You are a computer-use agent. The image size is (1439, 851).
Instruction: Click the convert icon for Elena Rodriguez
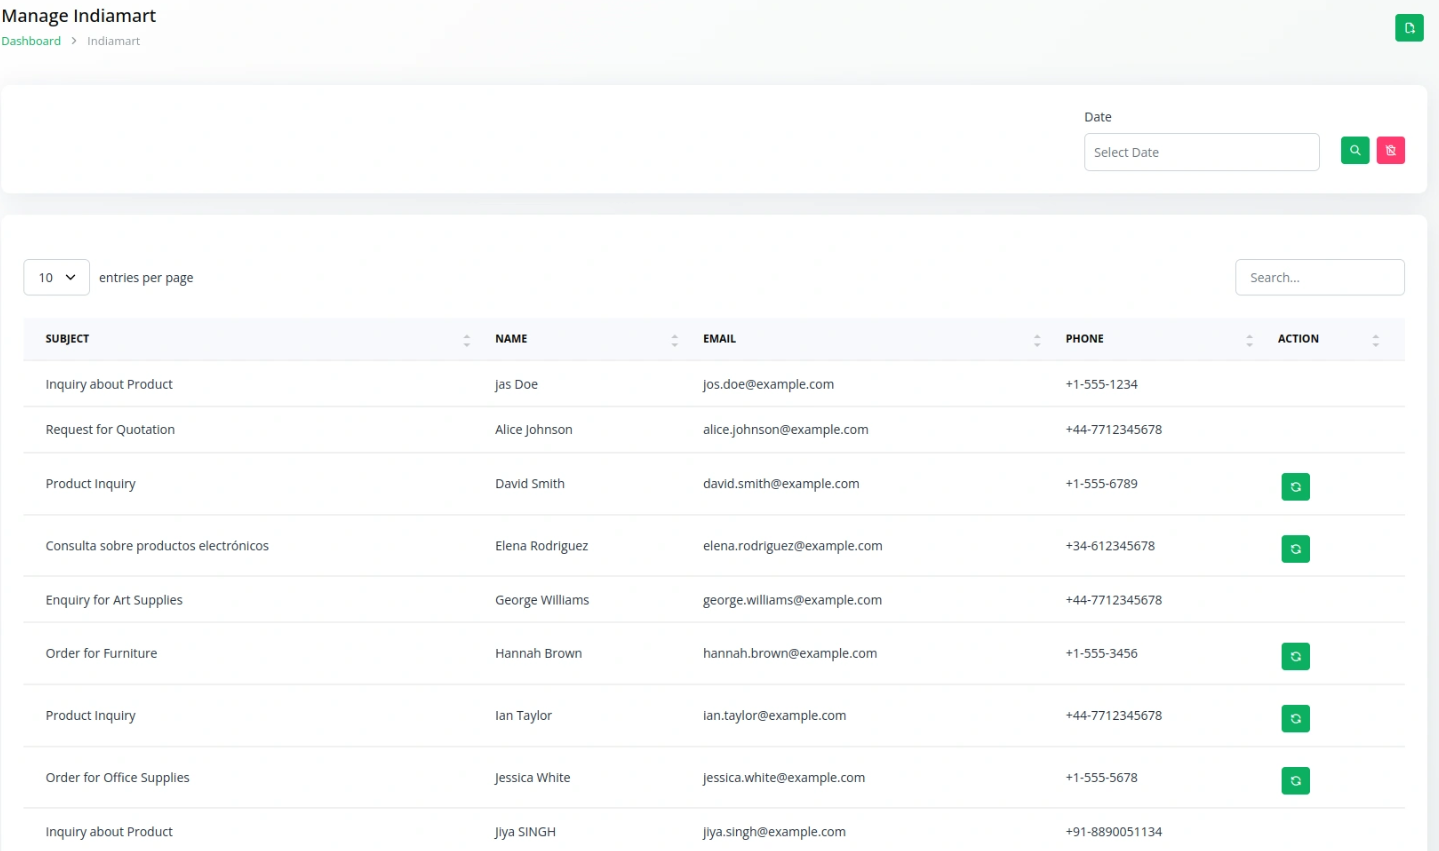tap(1295, 549)
